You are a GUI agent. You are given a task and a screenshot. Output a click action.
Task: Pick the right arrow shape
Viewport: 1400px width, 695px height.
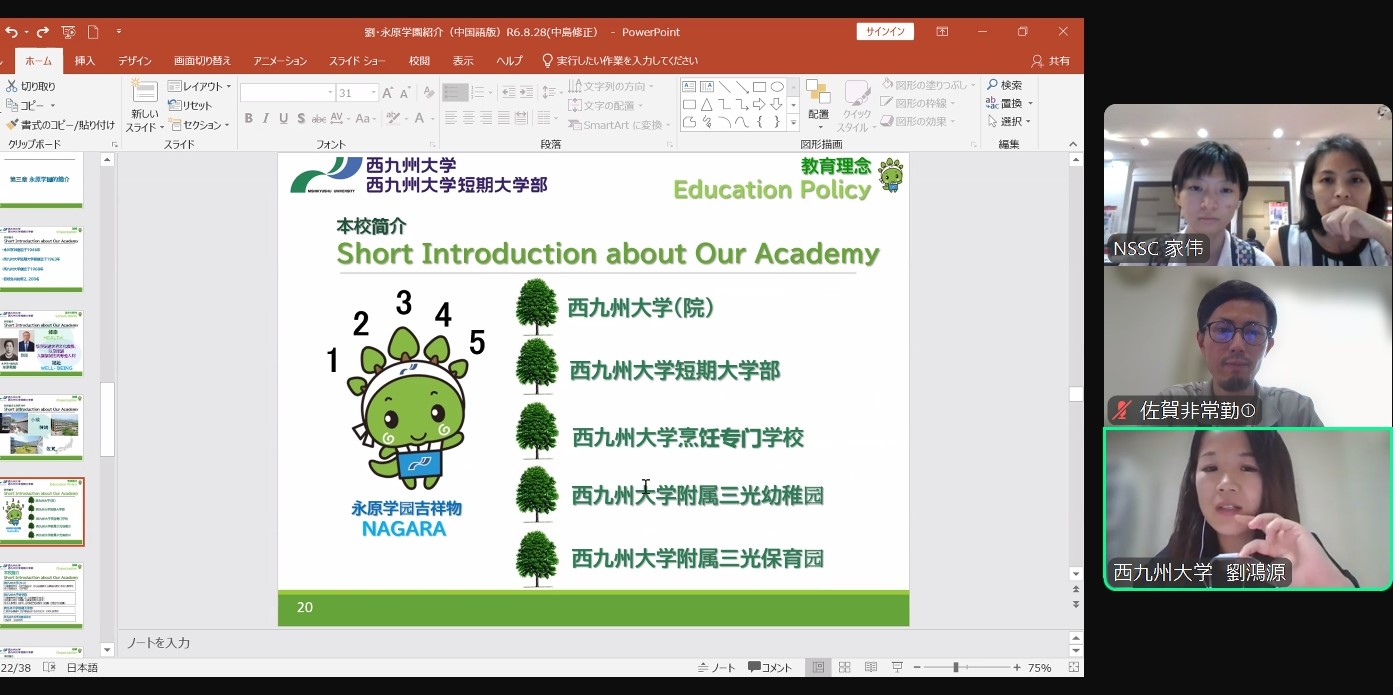tap(760, 104)
